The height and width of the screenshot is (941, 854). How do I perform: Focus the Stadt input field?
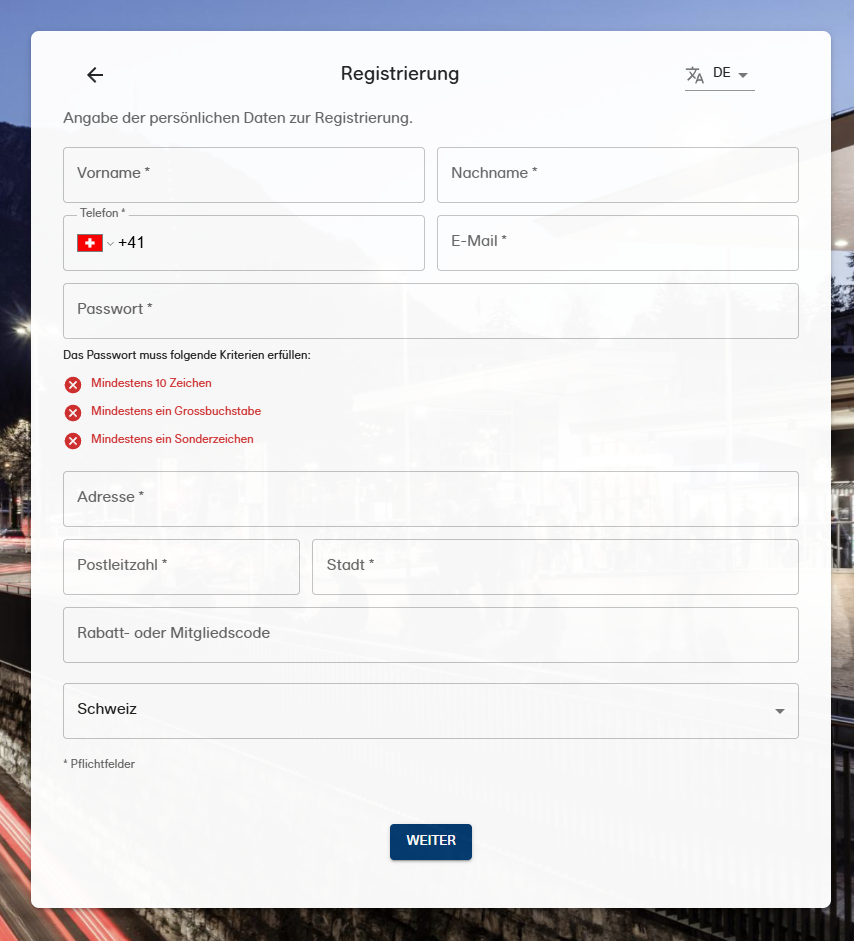(x=555, y=567)
